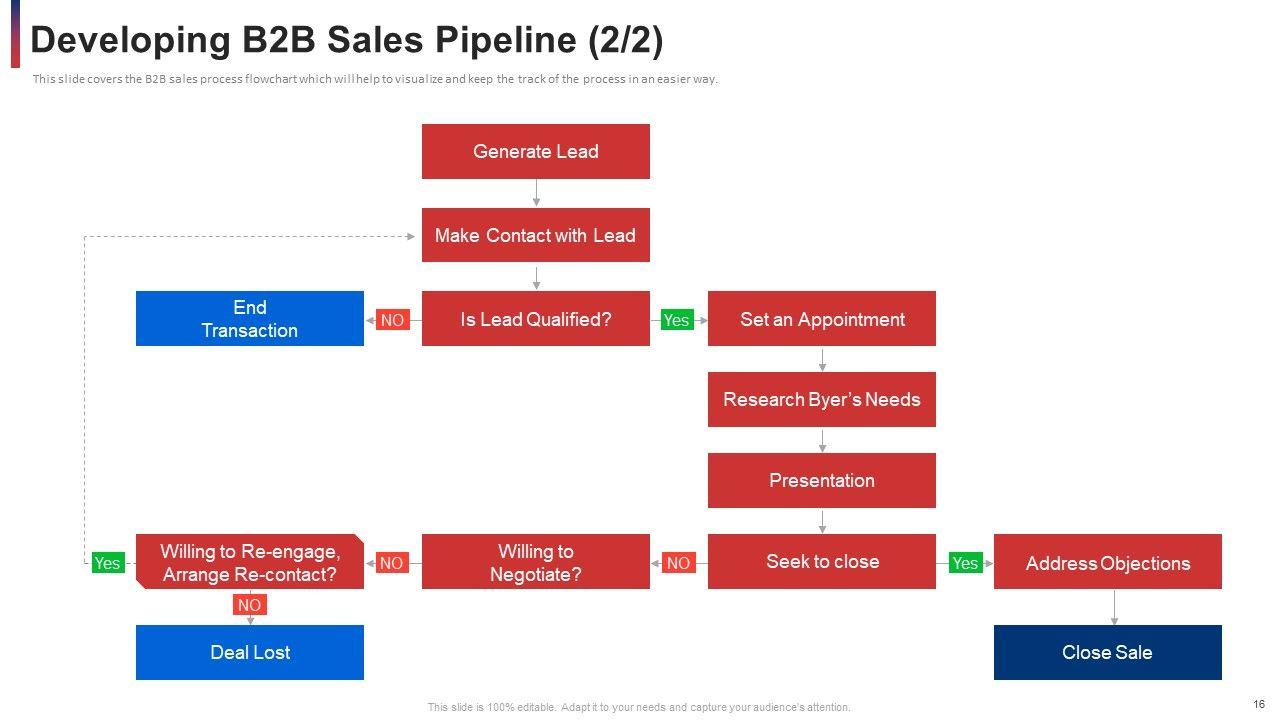Click the Yes label beside Set an Appointment
This screenshot has height=720, width=1280.
pyautogui.click(x=677, y=320)
